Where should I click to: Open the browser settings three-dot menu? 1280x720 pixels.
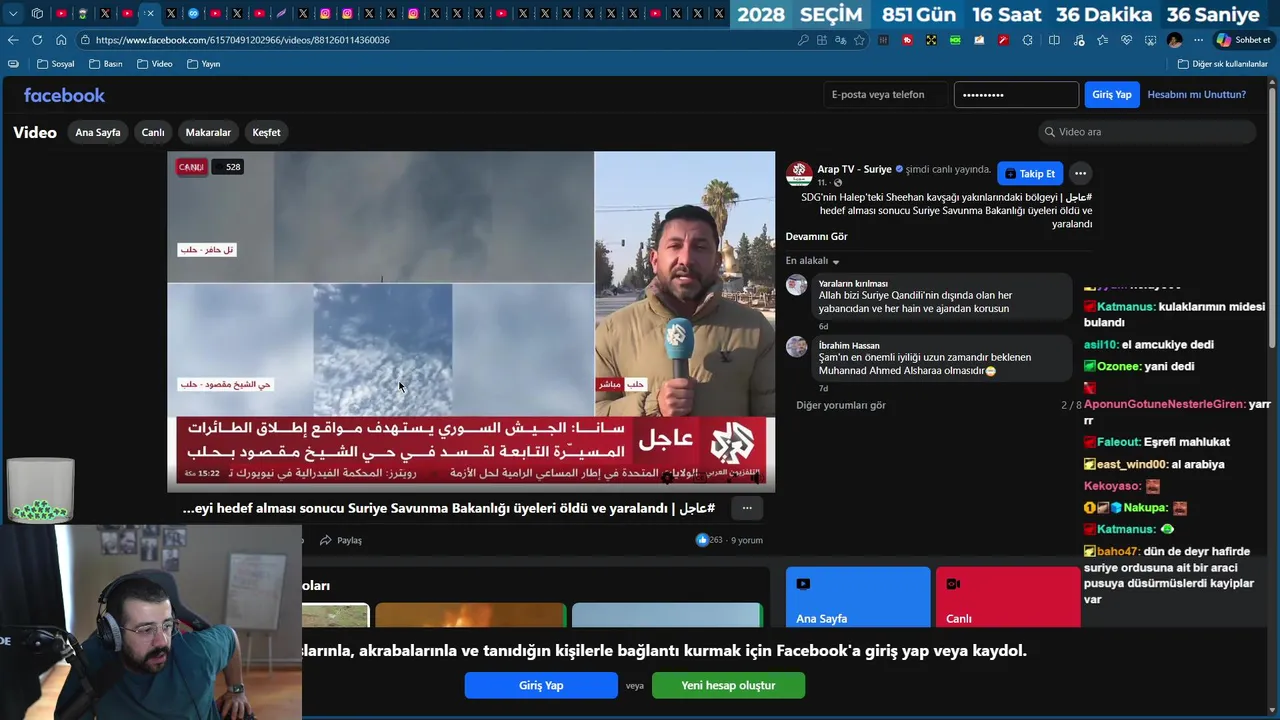[1199, 40]
